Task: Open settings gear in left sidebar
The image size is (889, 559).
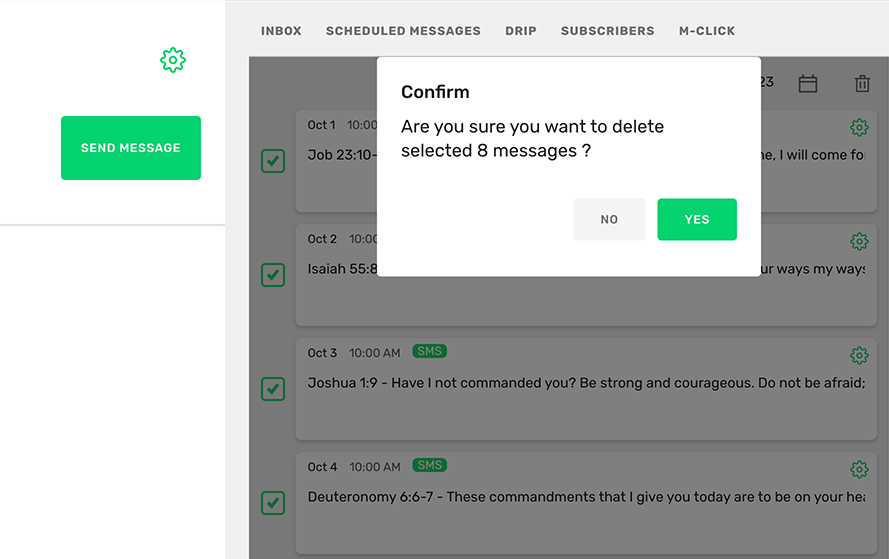Action: point(173,61)
